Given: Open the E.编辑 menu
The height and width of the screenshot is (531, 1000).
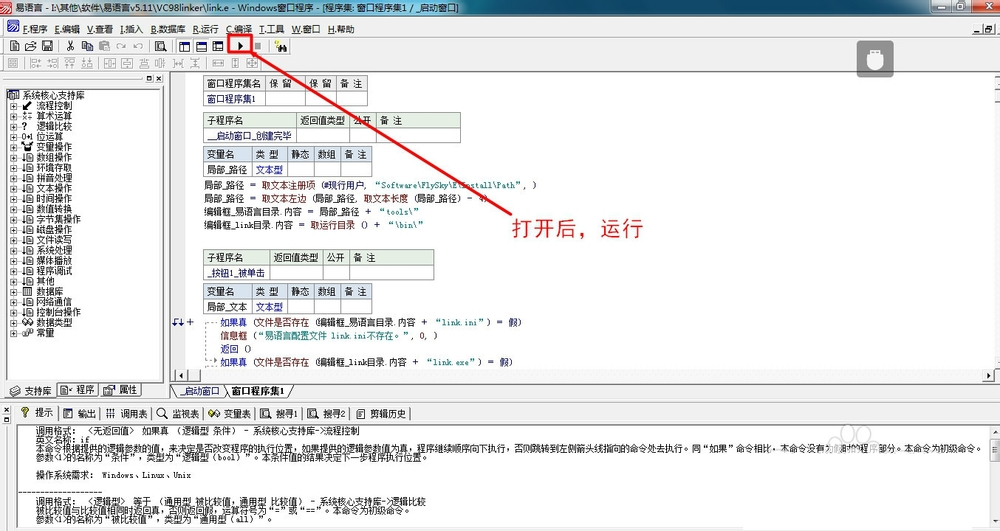Looking at the screenshot, I should point(68,29).
